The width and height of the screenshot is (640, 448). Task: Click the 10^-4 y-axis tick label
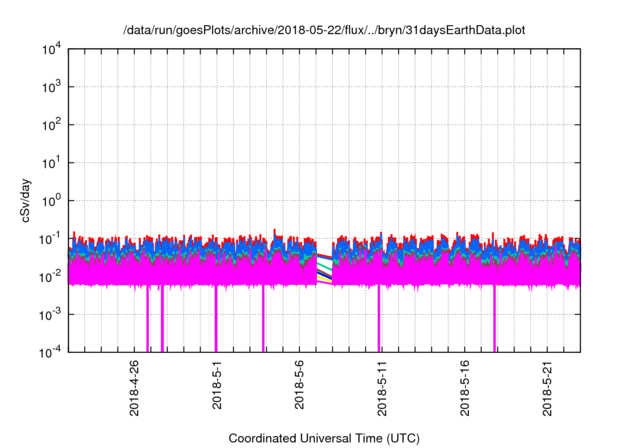(51, 352)
